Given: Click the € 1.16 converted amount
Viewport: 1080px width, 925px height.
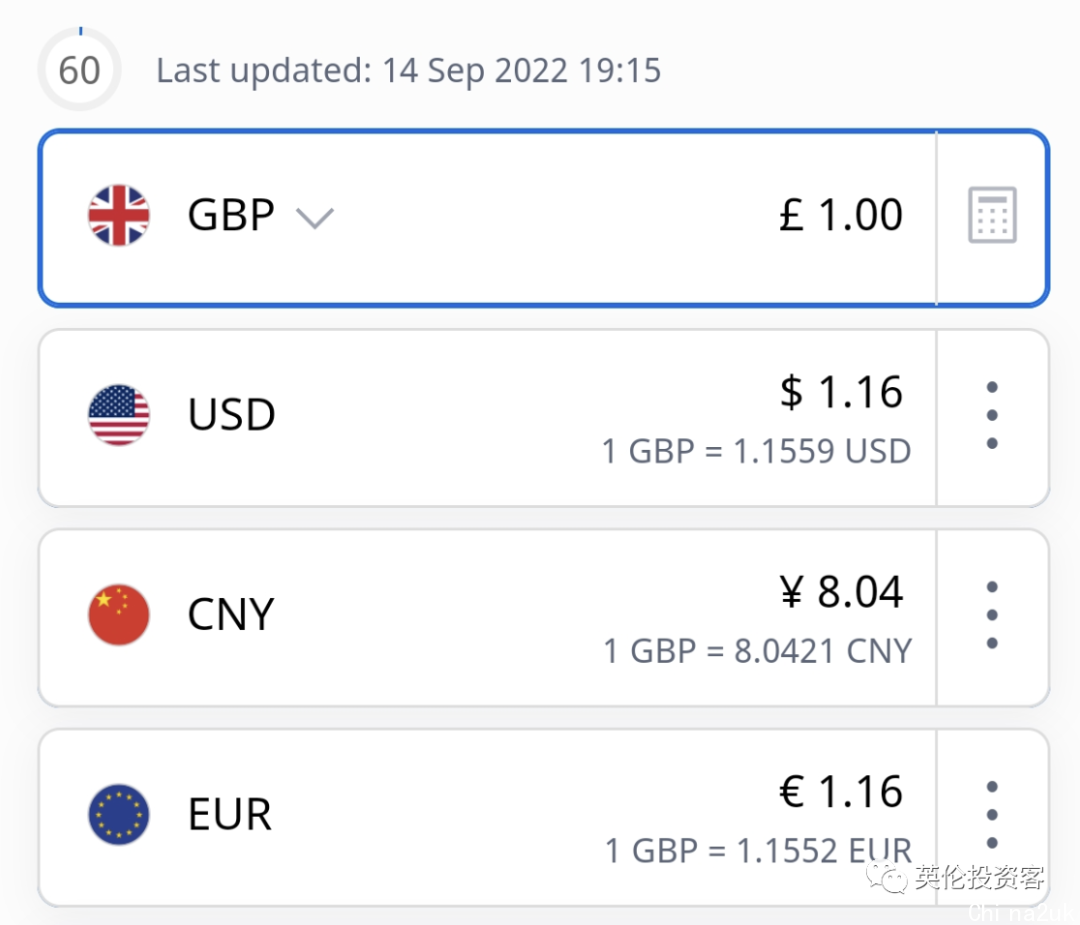Looking at the screenshot, I should point(841,791).
